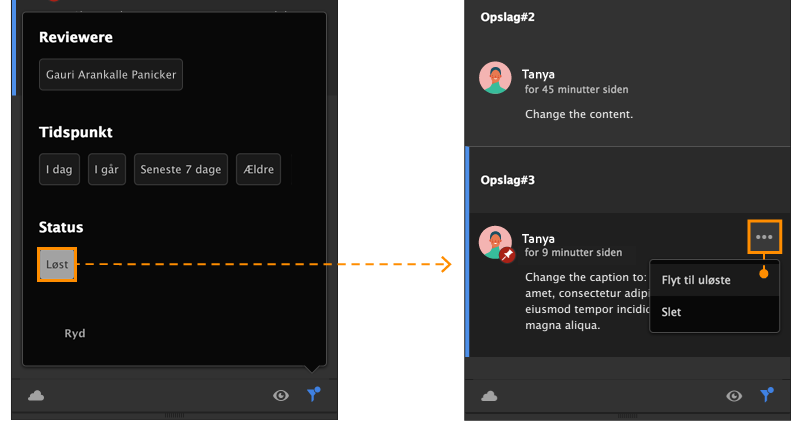Toggle the eye icon in left panel
The image size is (800, 430).
click(281, 395)
